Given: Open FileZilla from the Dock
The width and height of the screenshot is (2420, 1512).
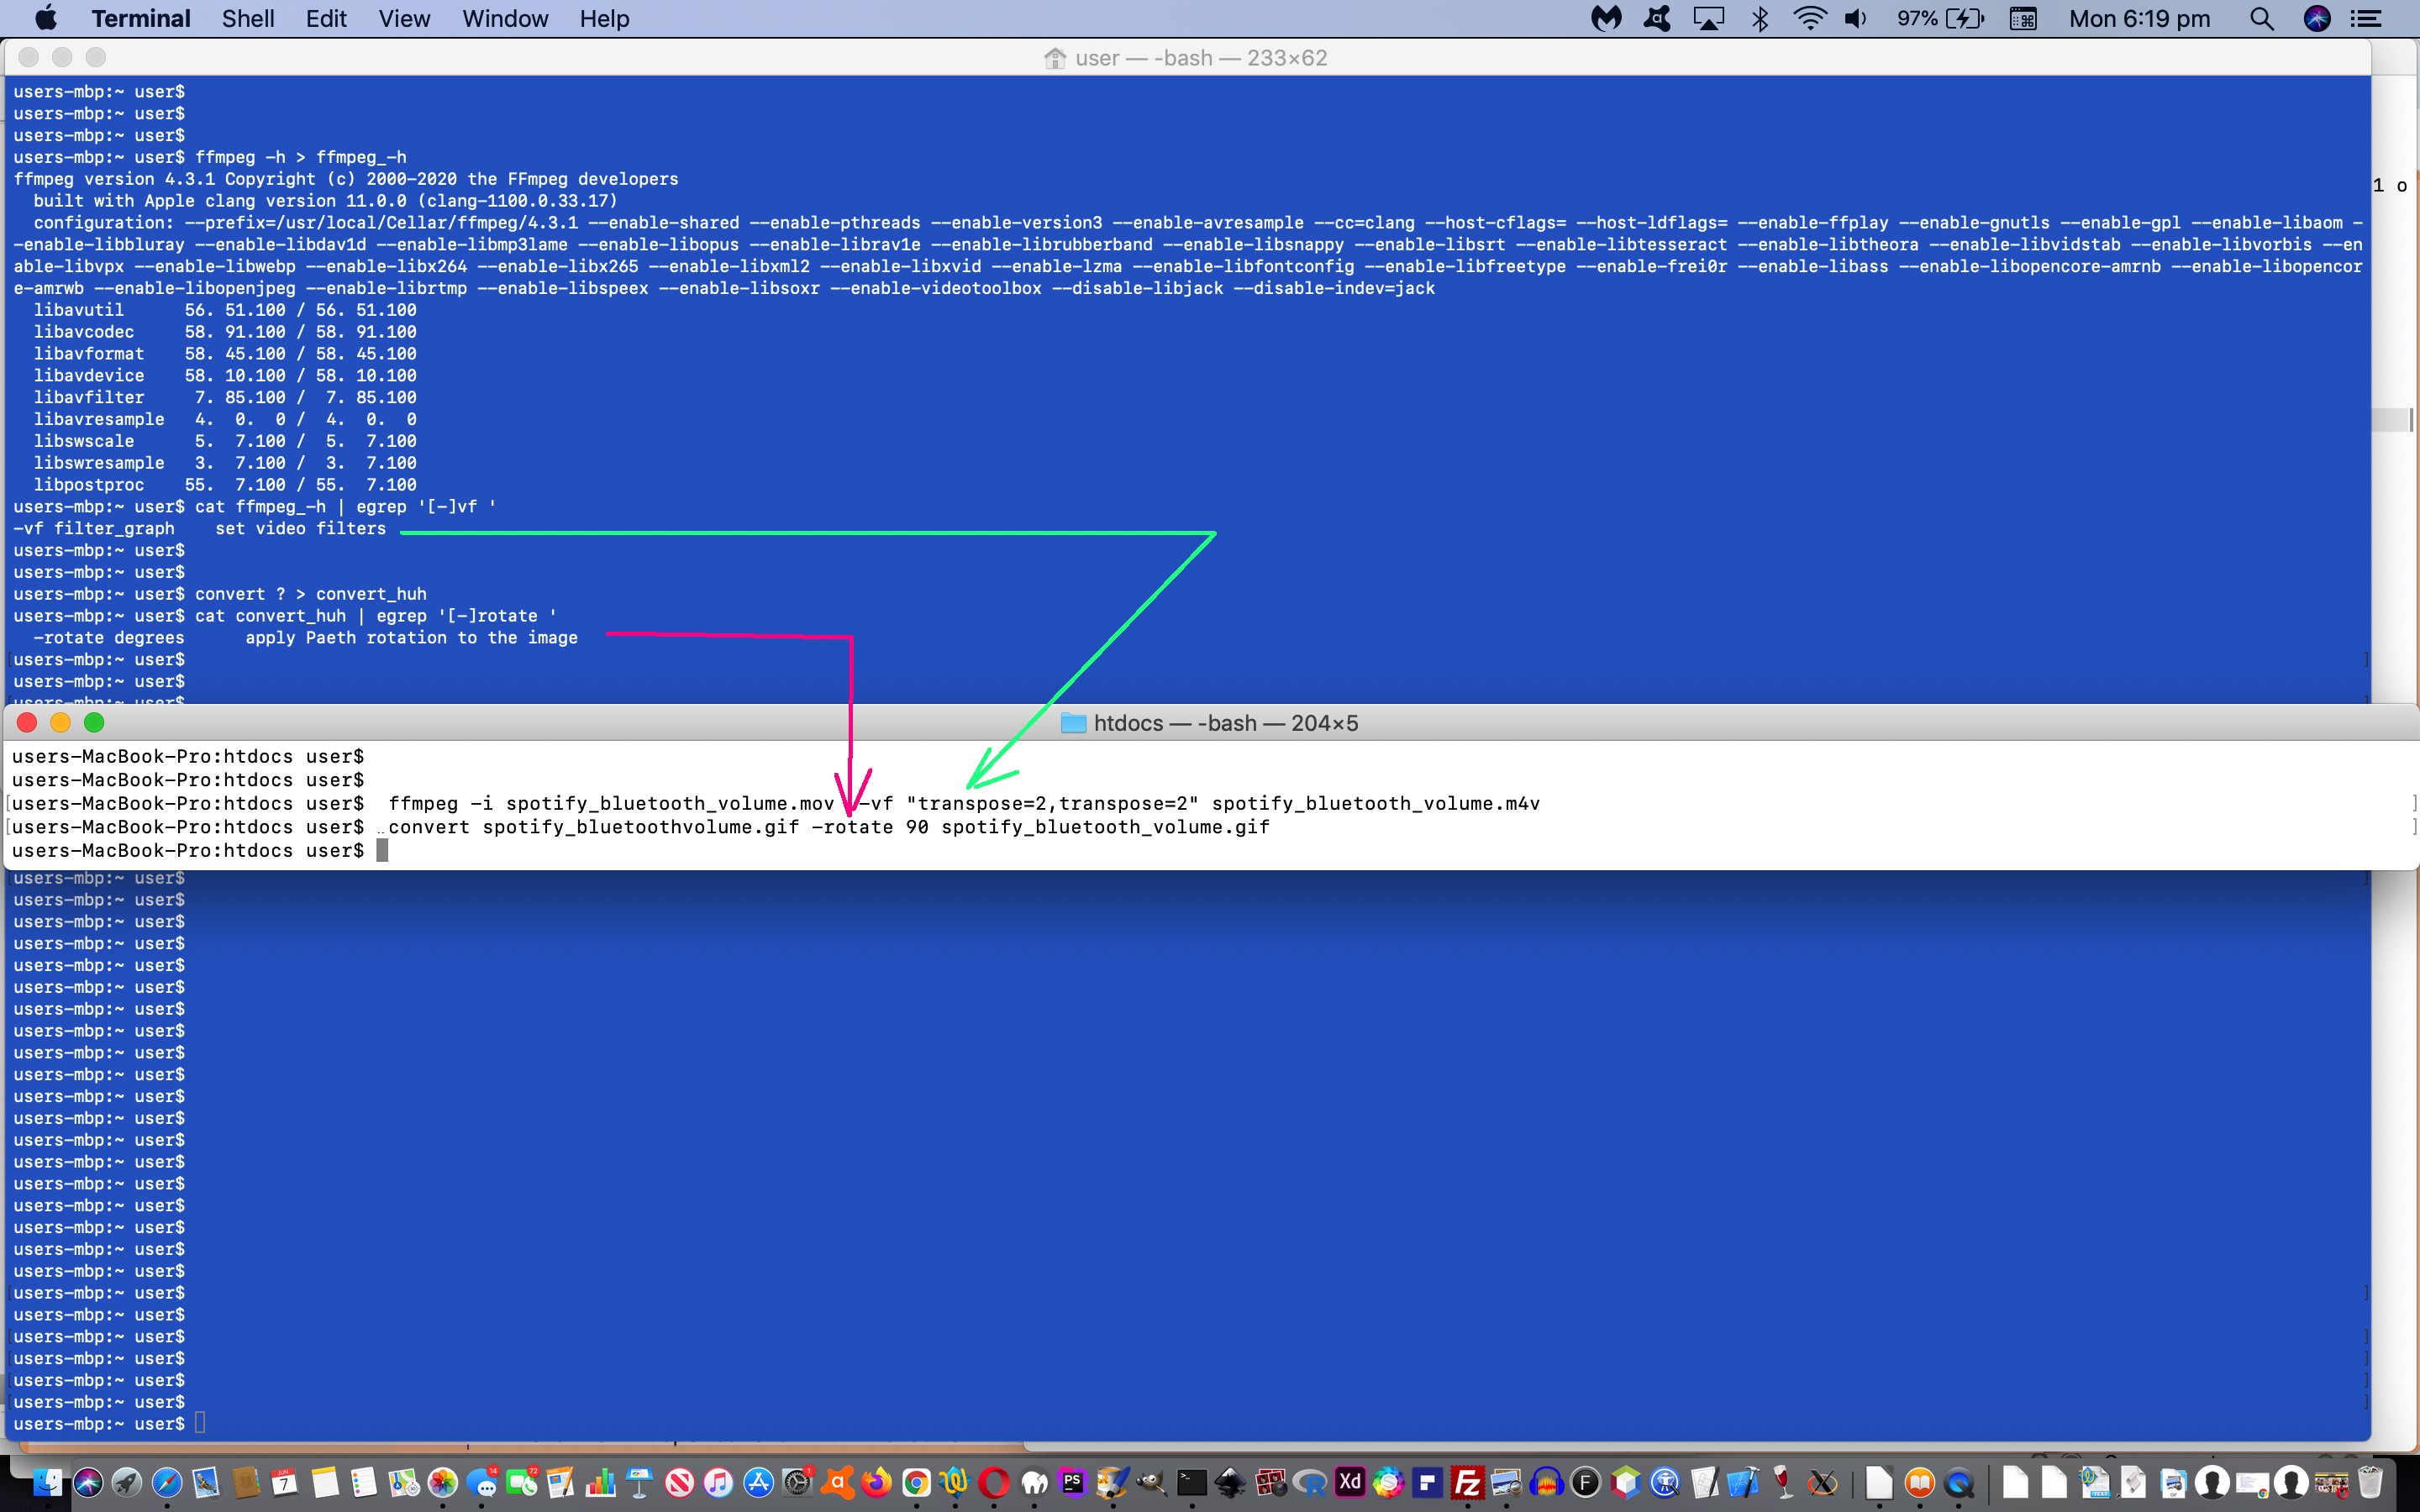Looking at the screenshot, I should coord(1467,1482).
